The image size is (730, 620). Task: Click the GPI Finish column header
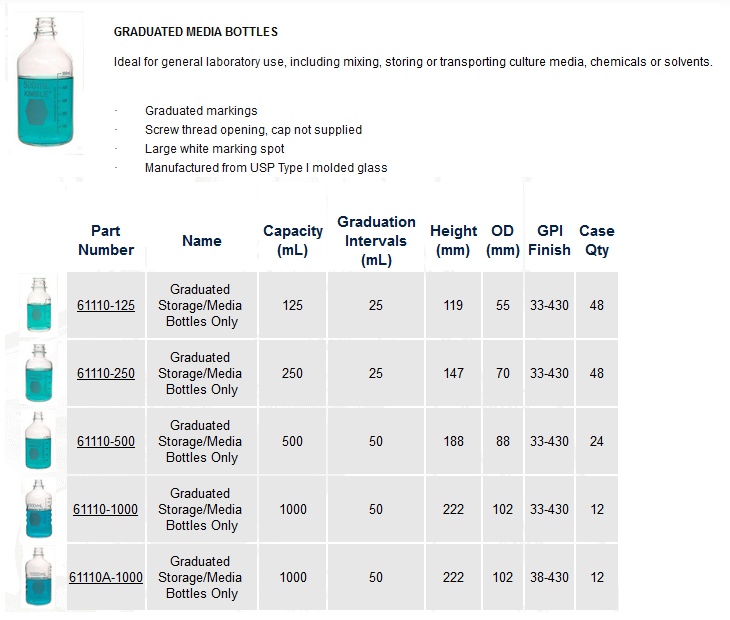549,240
